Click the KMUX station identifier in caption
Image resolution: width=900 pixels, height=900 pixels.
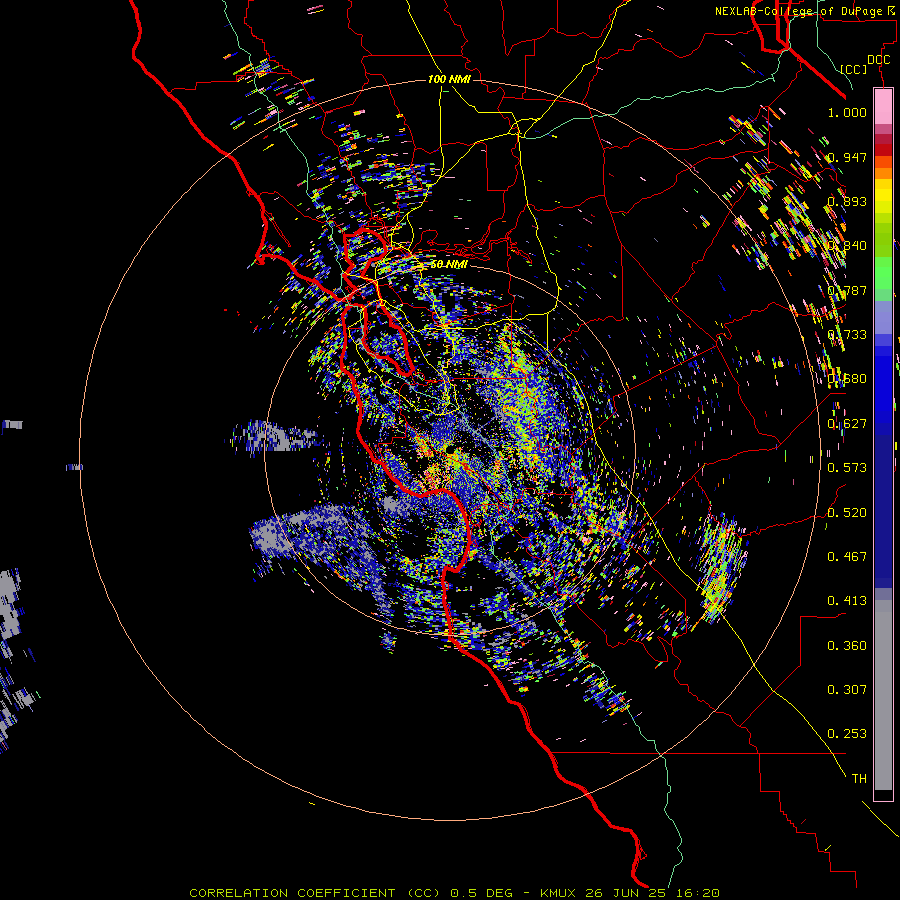pyautogui.click(x=557, y=893)
